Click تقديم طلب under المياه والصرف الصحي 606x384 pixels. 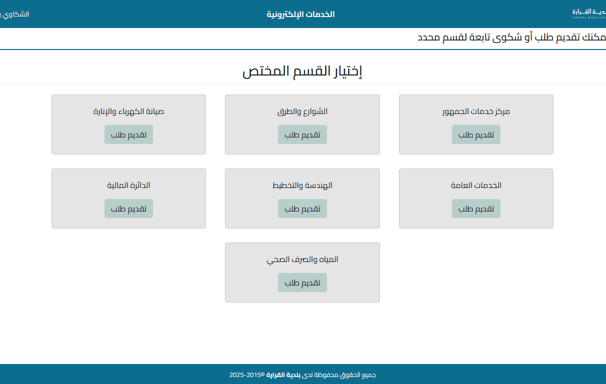click(x=302, y=283)
